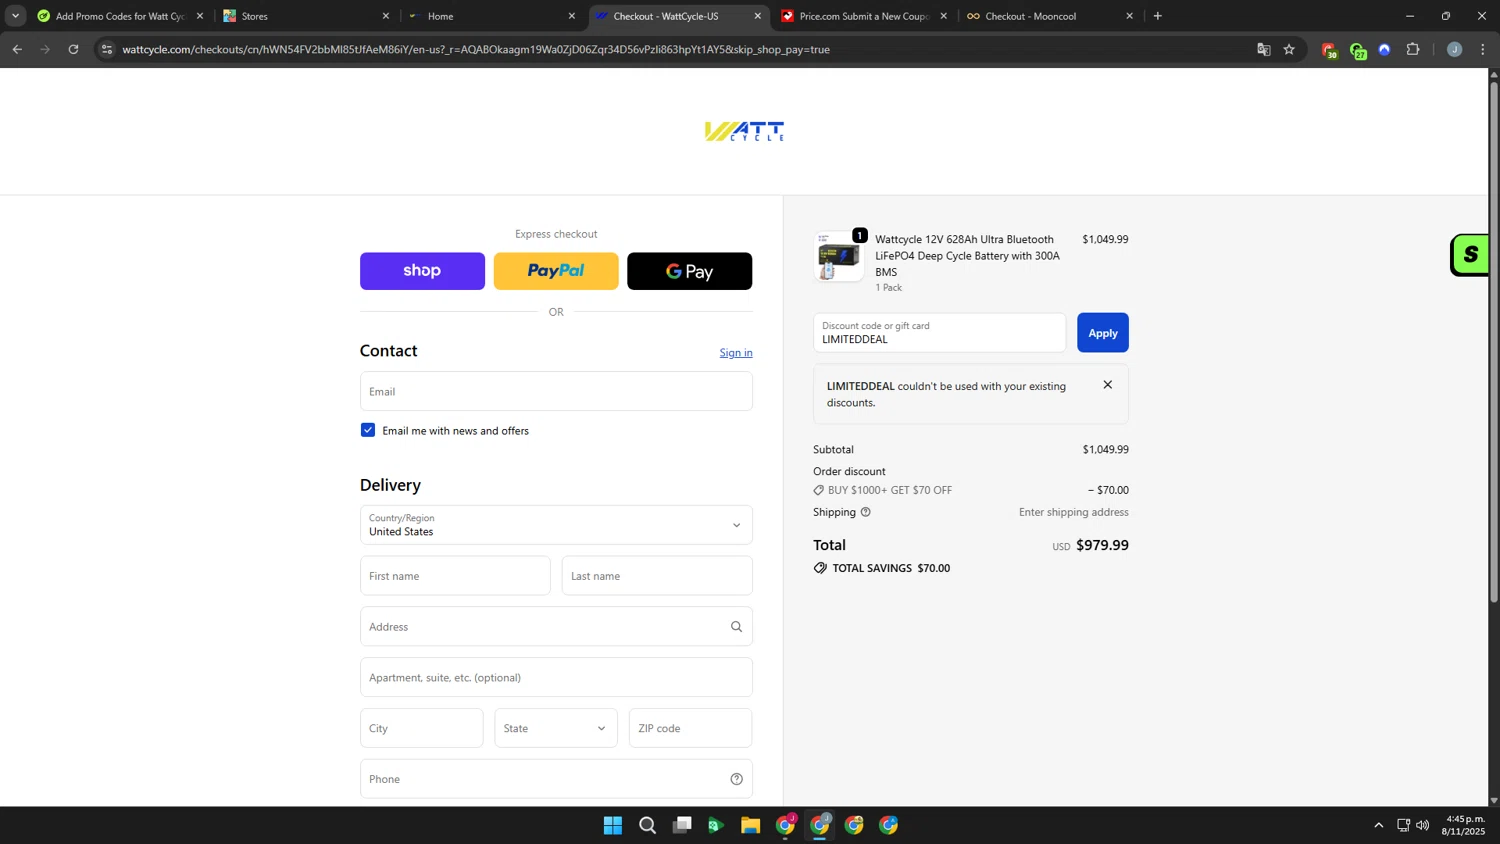View site information icon
The image size is (1500, 844).
pyautogui.click(x=107, y=49)
